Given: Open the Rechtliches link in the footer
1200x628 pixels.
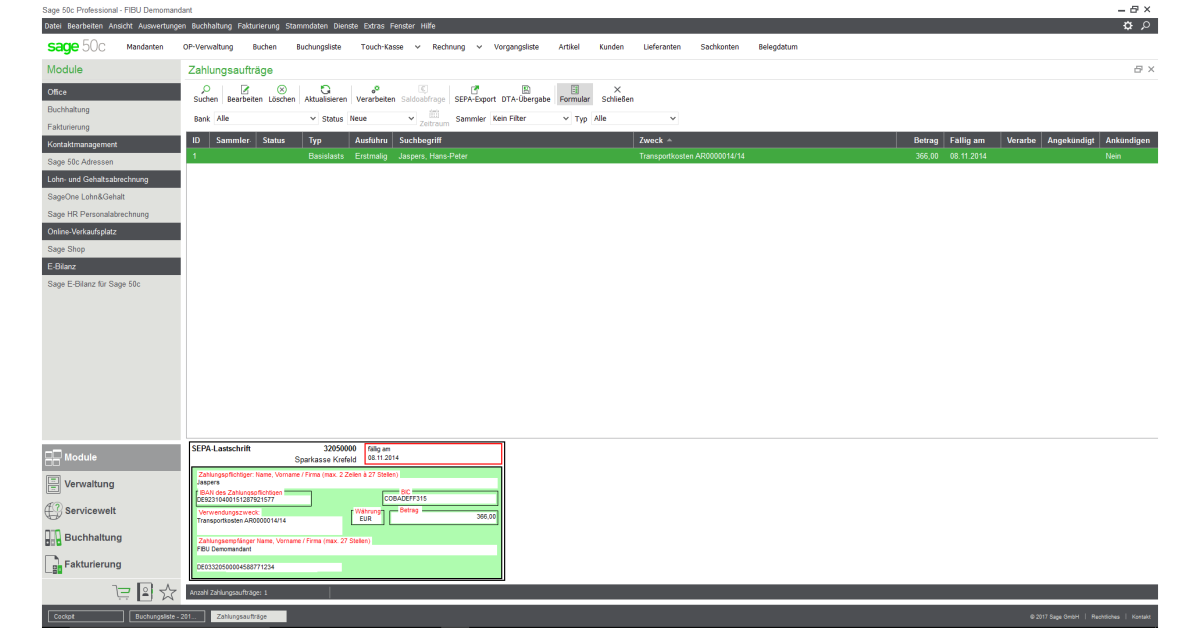Looking at the screenshot, I should [1106, 617].
